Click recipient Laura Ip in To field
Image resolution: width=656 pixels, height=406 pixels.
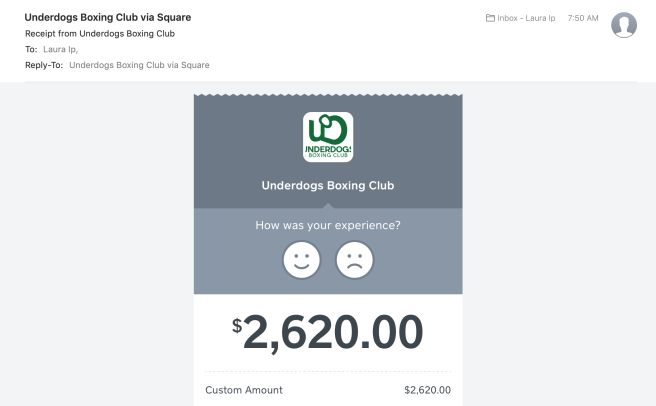pos(60,49)
